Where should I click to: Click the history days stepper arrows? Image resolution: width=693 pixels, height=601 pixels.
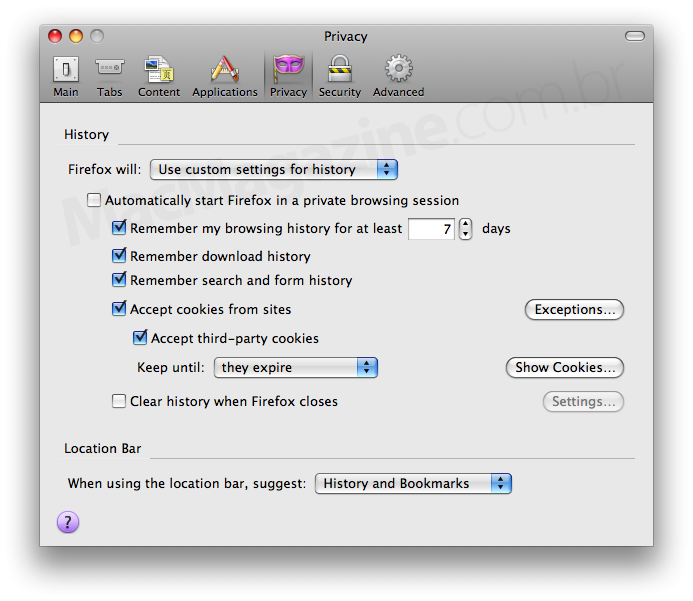tap(465, 229)
